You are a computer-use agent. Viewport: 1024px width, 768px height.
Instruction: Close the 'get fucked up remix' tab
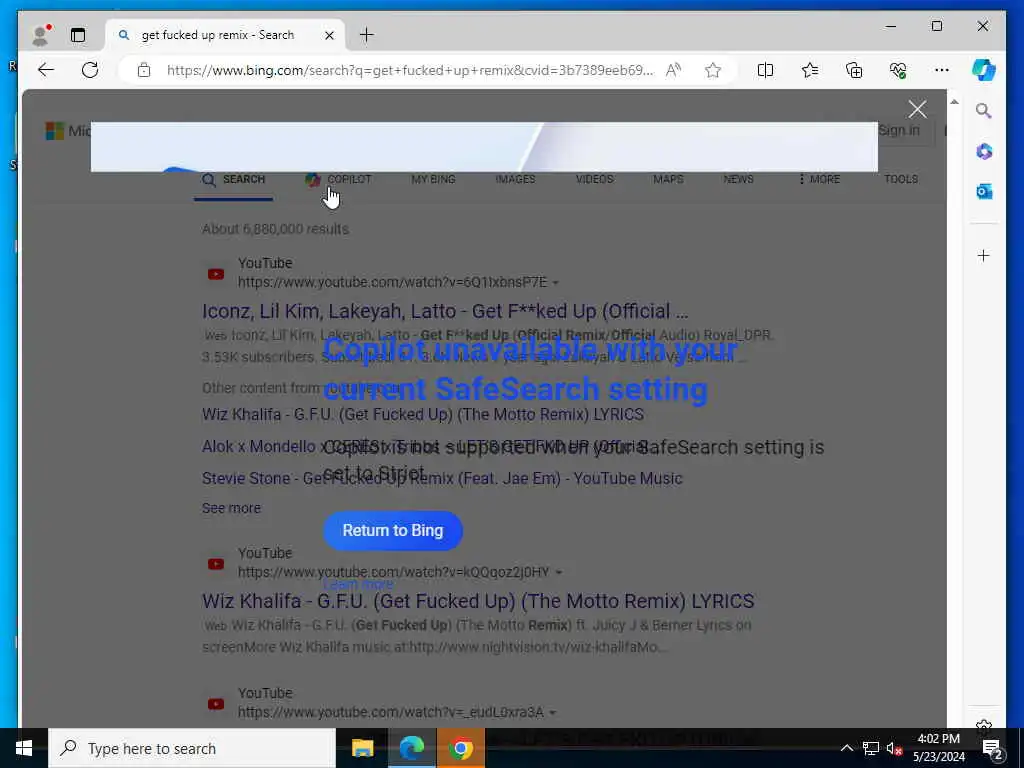[x=330, y=35]
